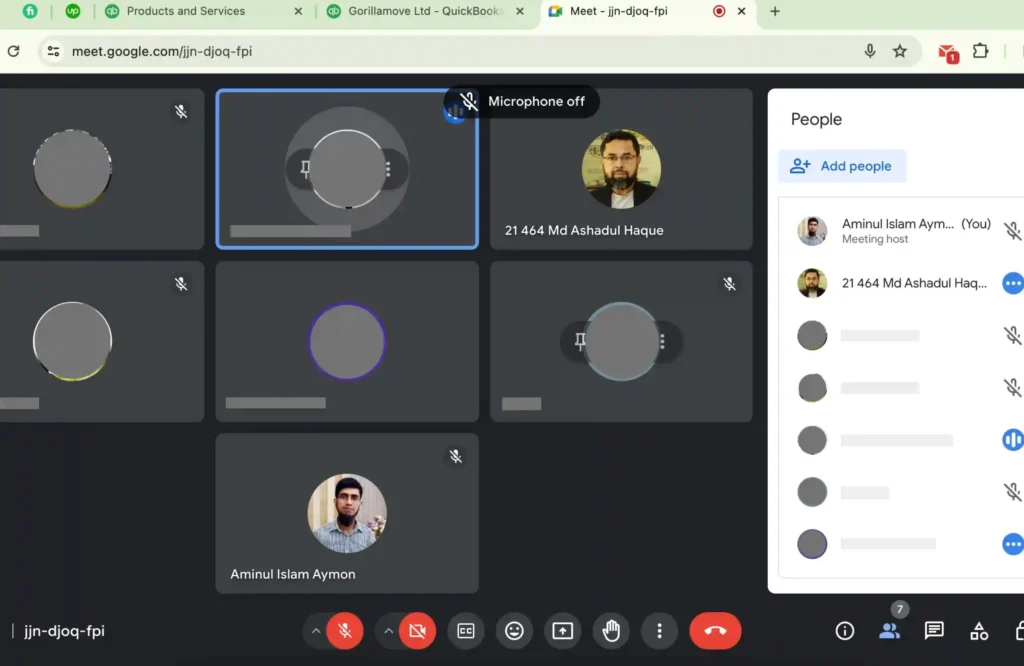Click the present screen button
The height and width of the screenshot is (666, 1024).
pos(562,631)
